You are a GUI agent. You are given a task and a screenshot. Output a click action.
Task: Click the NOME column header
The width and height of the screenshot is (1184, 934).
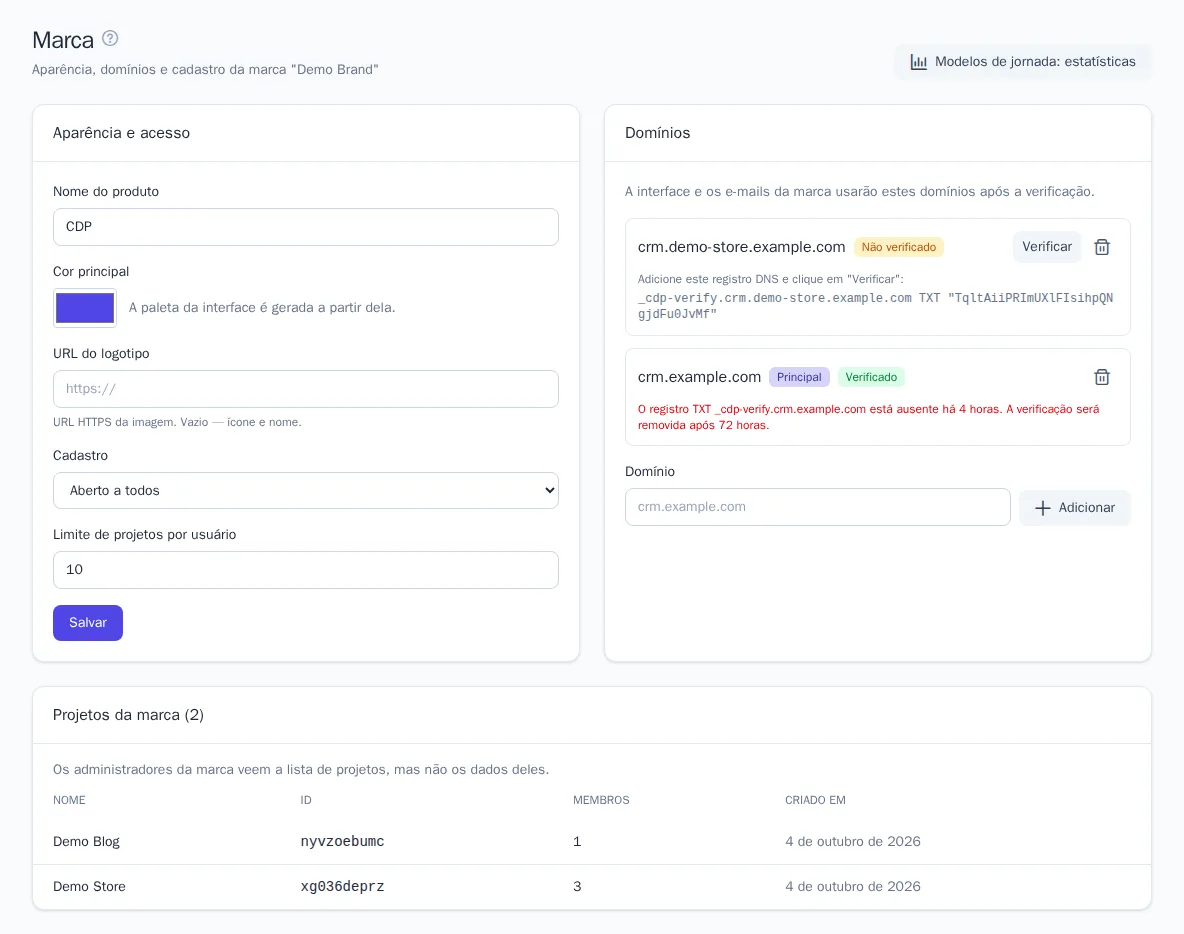tap(69, 800)
